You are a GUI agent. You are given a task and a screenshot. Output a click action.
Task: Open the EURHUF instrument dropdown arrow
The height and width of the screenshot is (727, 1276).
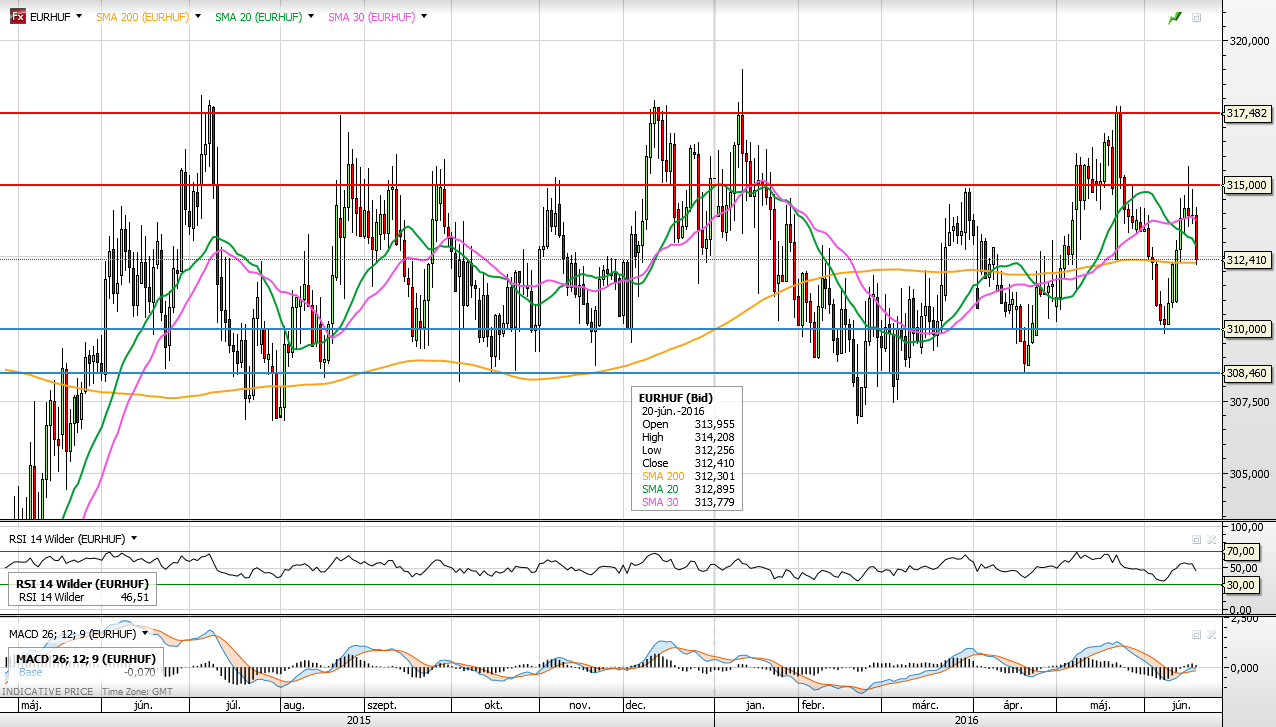click(x=79, y=17)
